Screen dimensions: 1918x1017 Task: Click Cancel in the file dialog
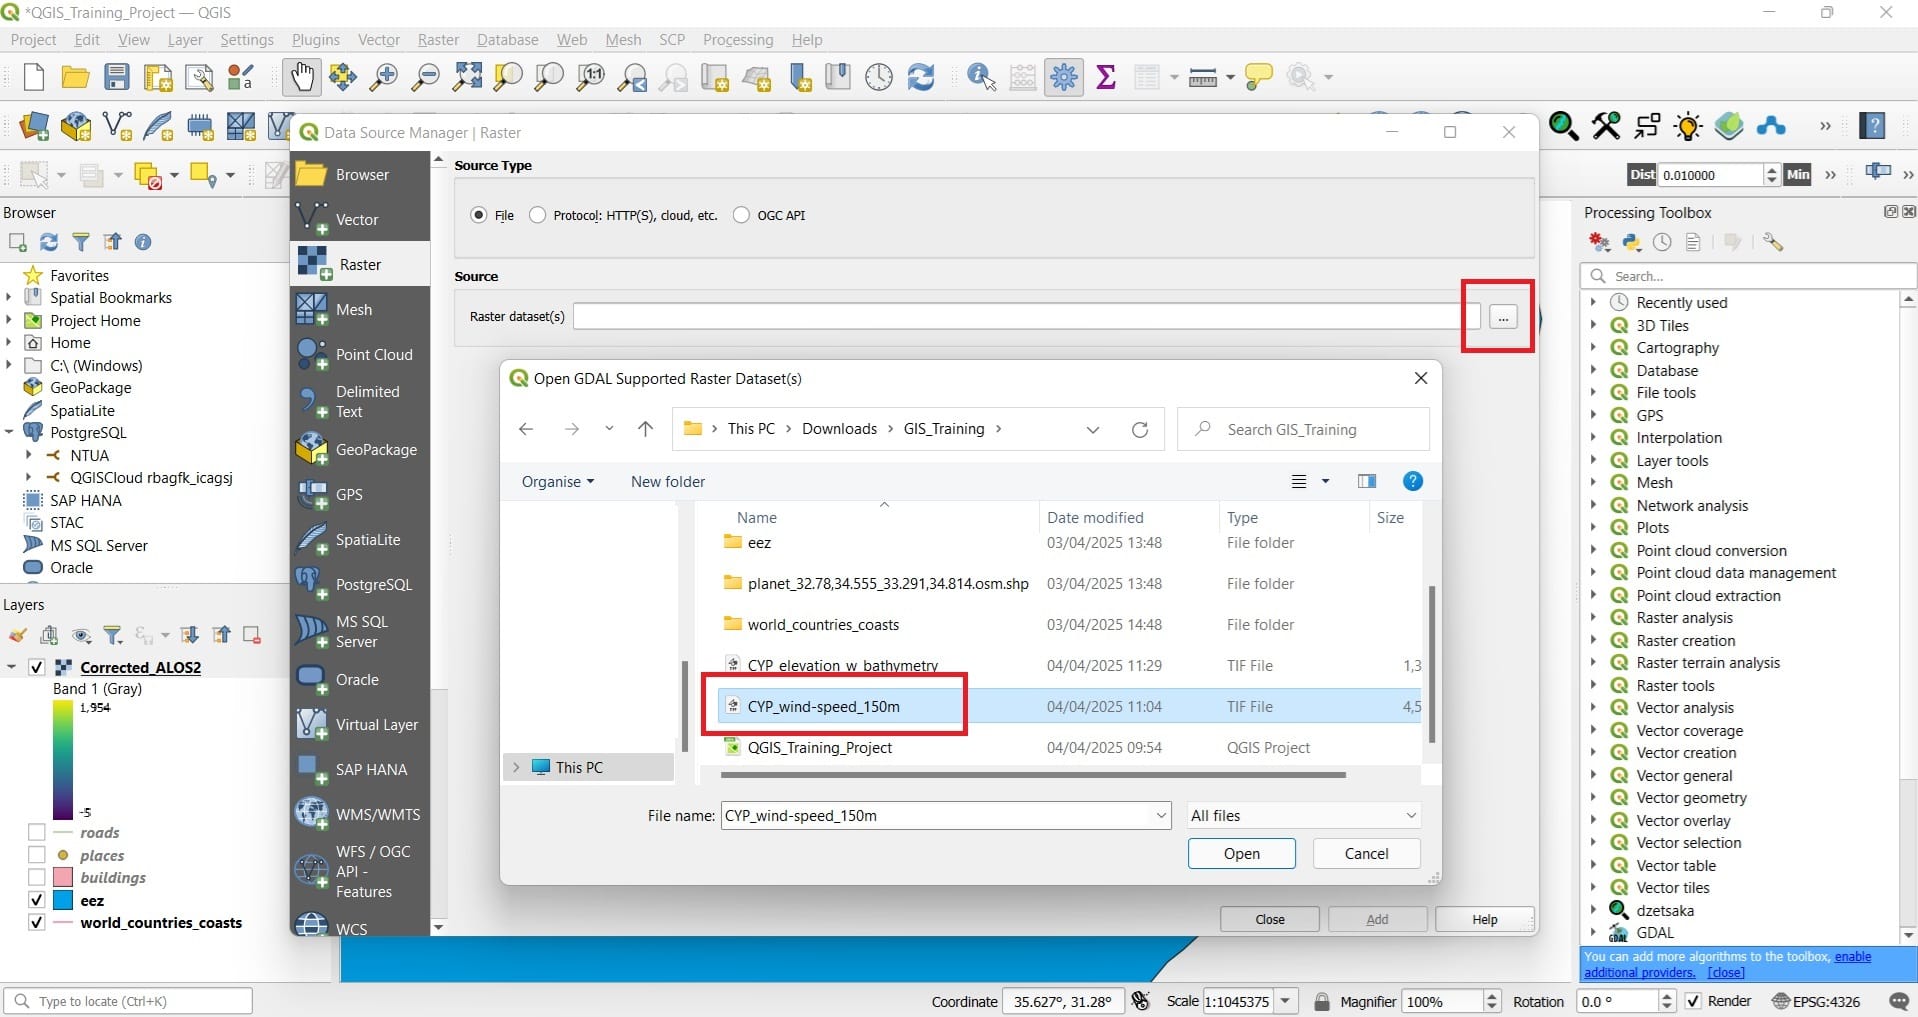[x=1366, y=853]
